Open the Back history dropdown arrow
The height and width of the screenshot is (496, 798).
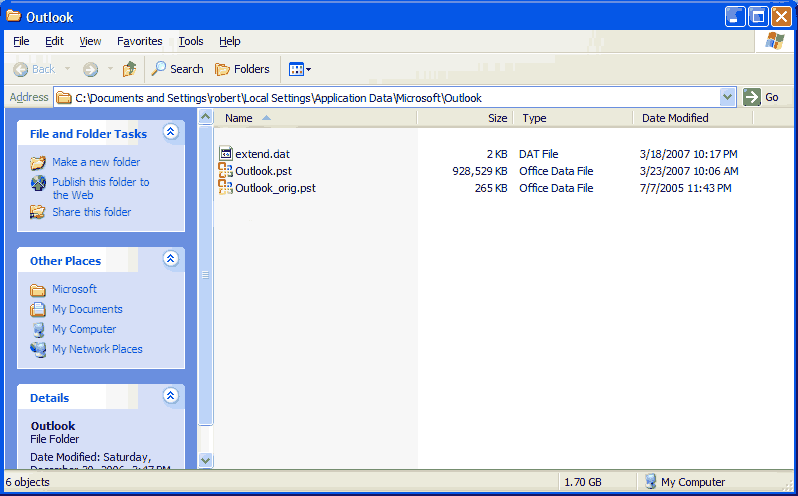coord(67,69)
